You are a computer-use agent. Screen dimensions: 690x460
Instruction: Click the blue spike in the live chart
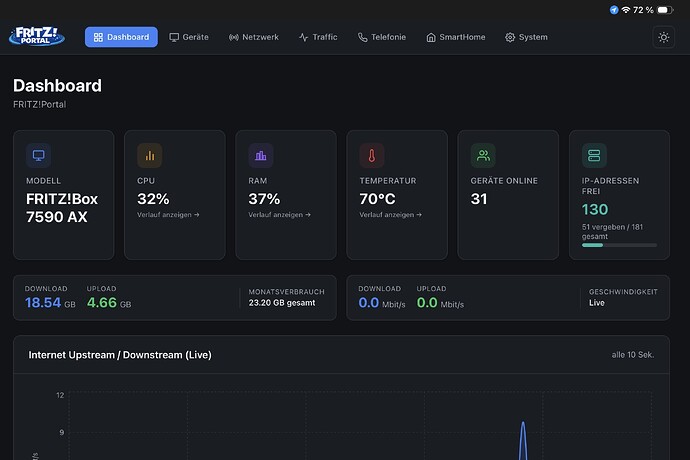tap(523, 440)
